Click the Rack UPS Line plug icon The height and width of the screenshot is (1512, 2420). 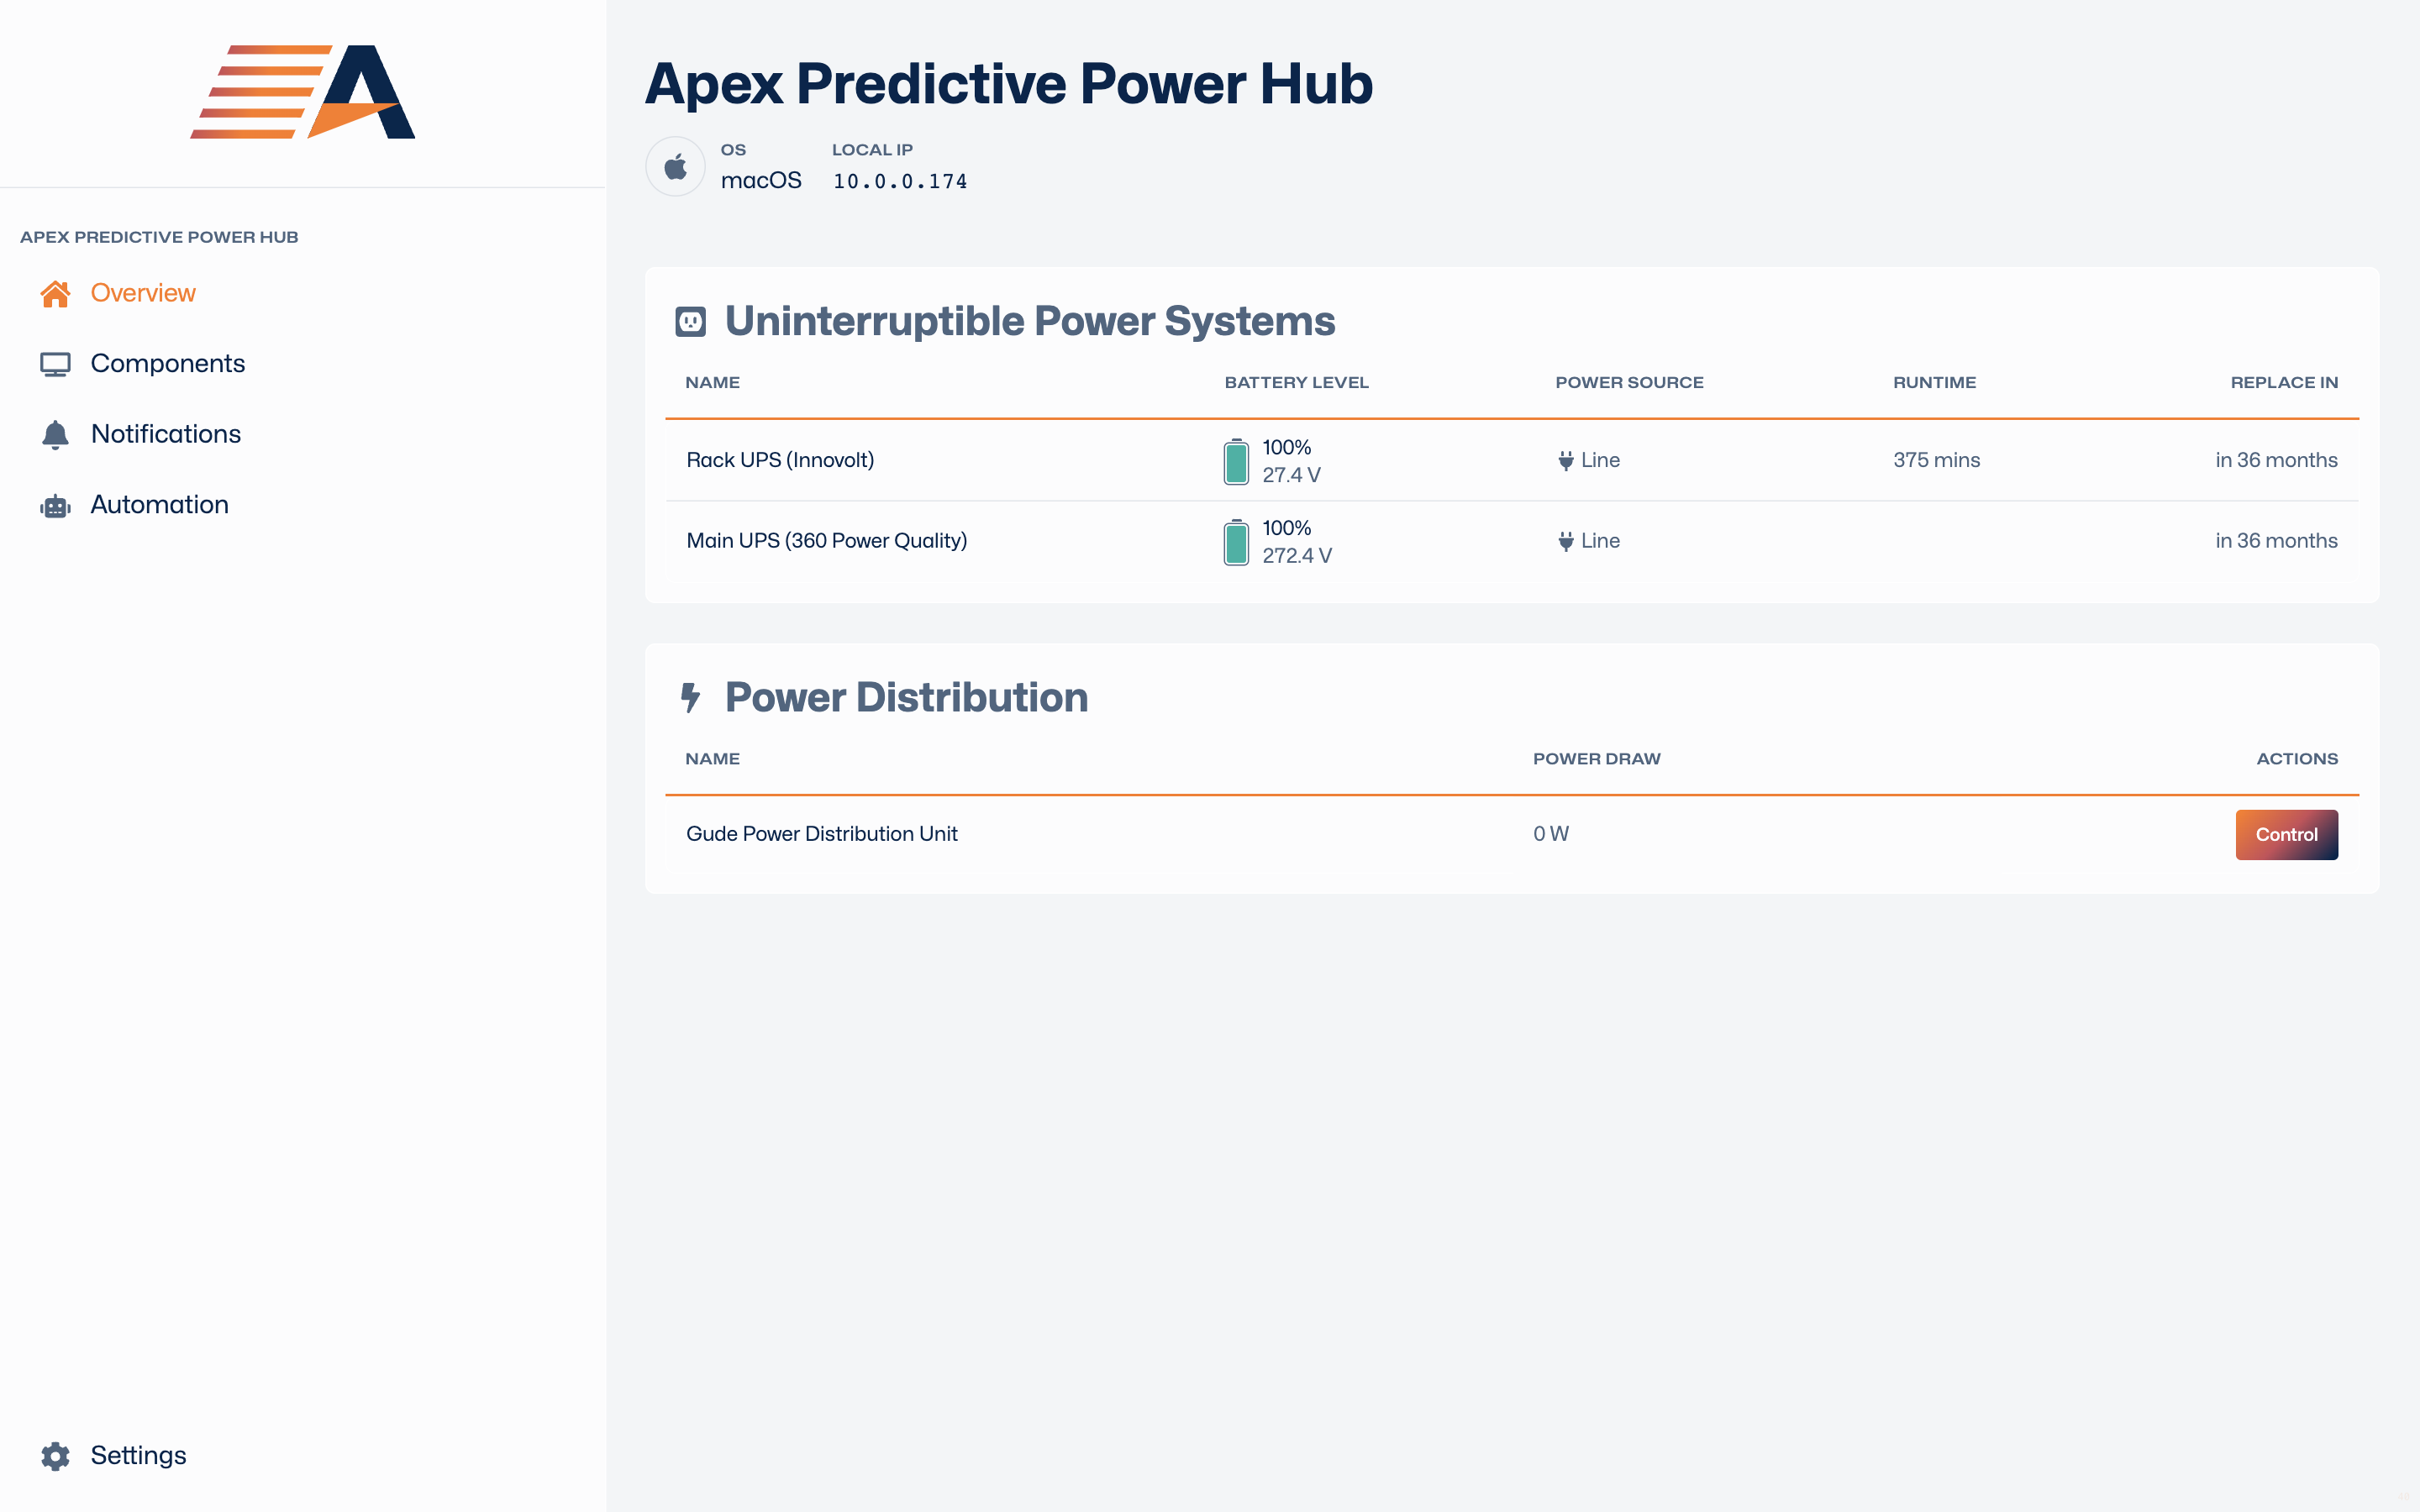[x=1566, y=461]
